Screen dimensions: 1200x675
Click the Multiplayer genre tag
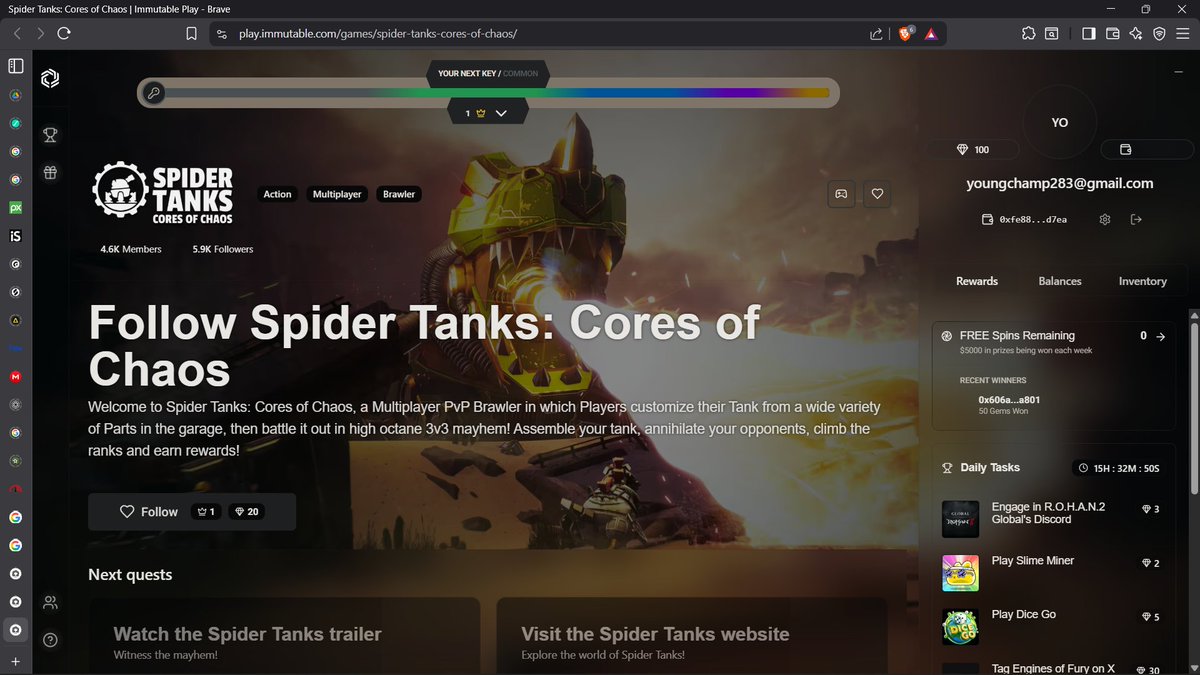pos(337,194)
